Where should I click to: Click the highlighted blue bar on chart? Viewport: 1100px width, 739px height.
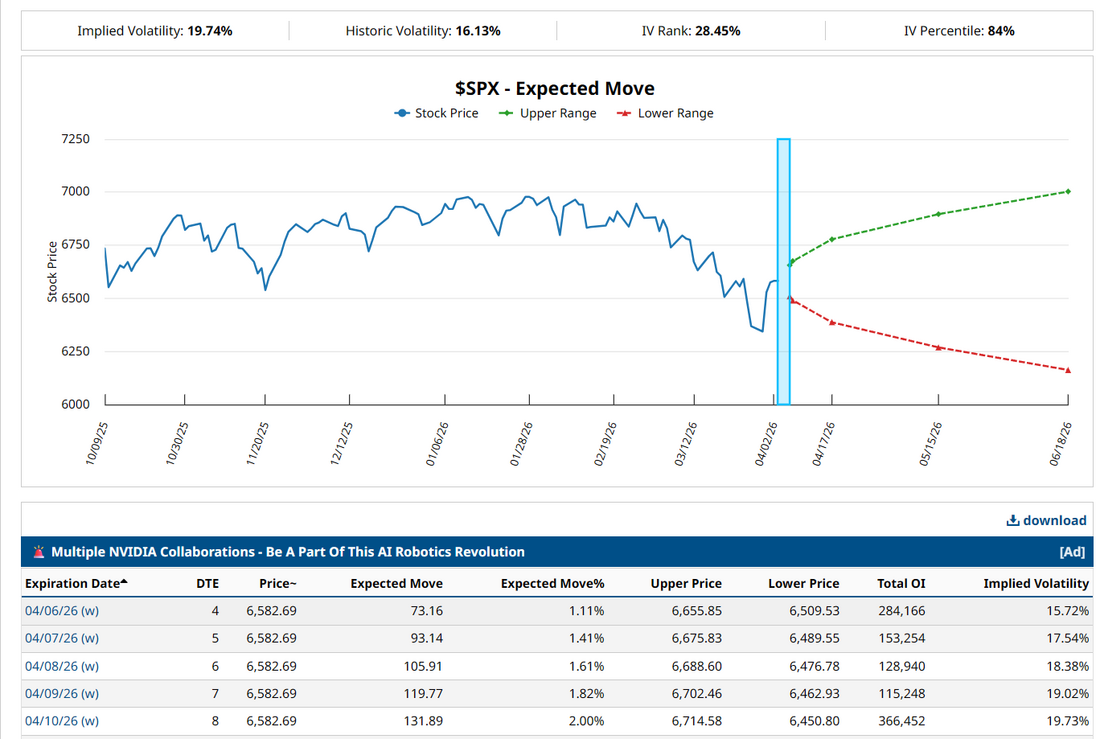783,271
